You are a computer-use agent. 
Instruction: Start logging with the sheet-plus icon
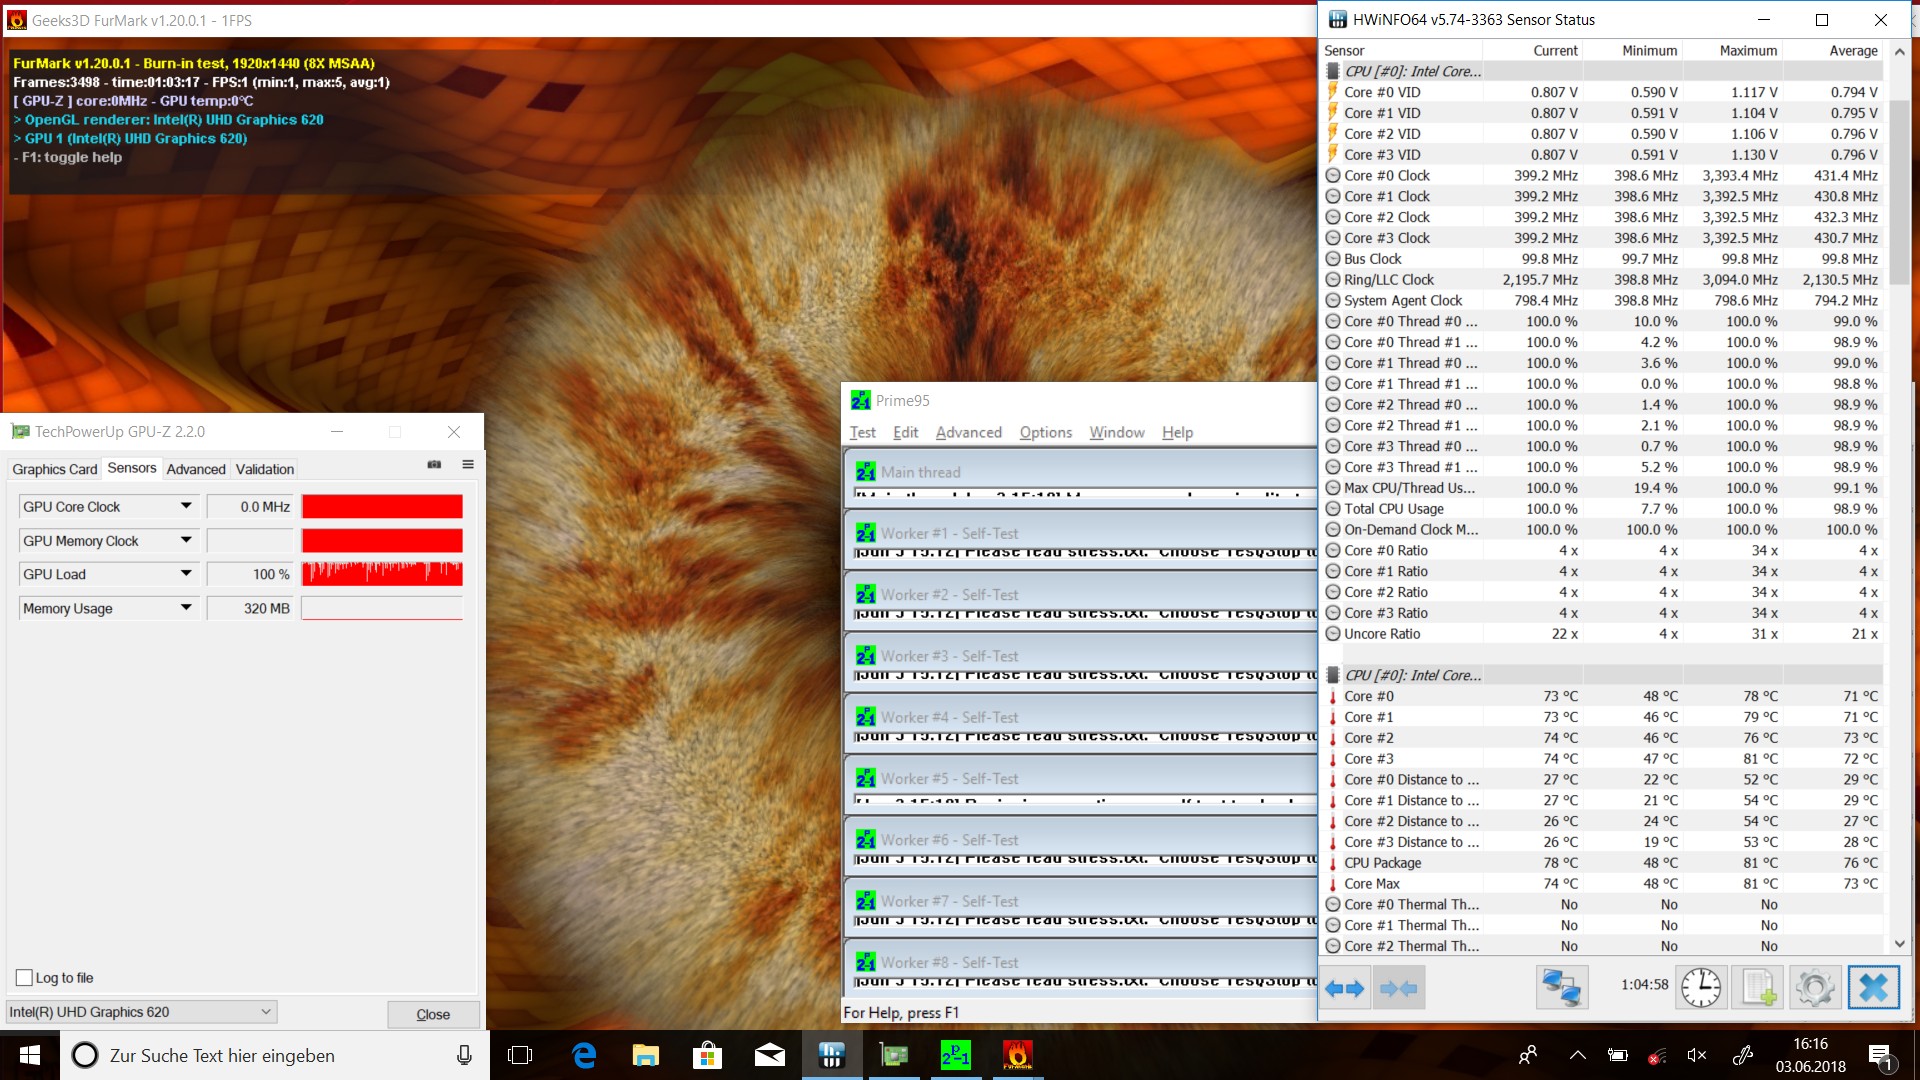(x=1758, y=988)
